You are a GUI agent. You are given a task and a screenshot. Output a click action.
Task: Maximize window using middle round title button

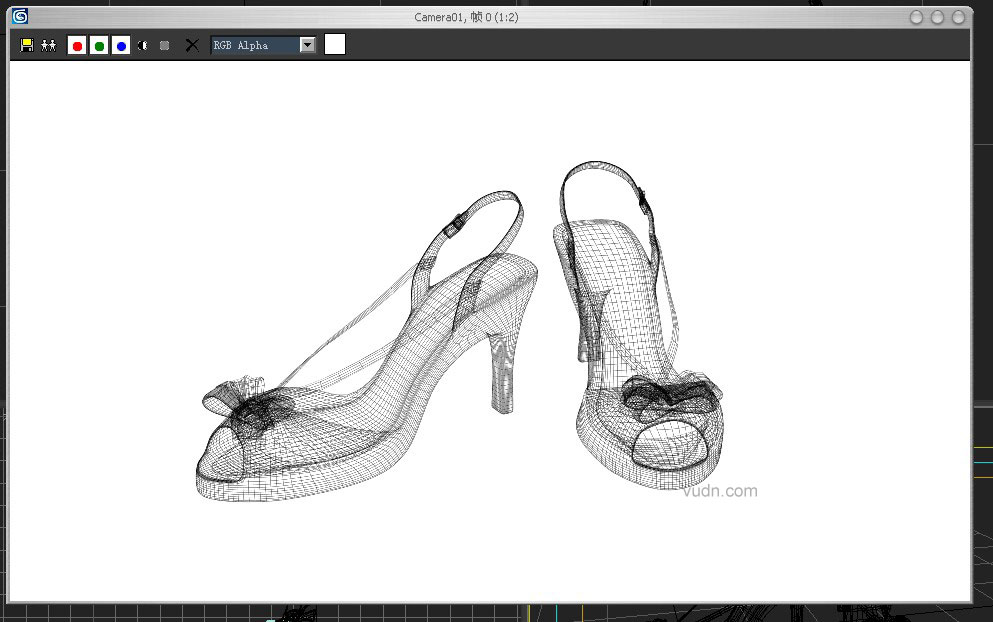point(937,17)
